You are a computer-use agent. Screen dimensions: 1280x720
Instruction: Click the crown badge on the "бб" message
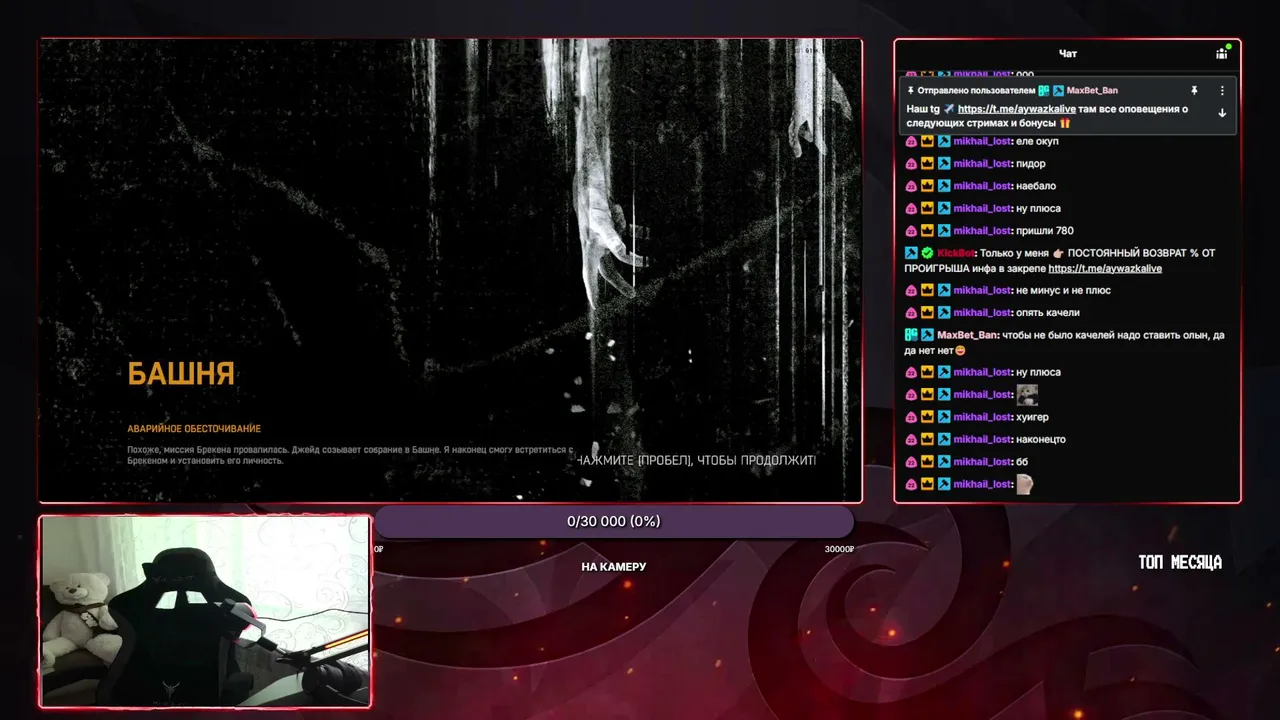(x=927, y=462)
